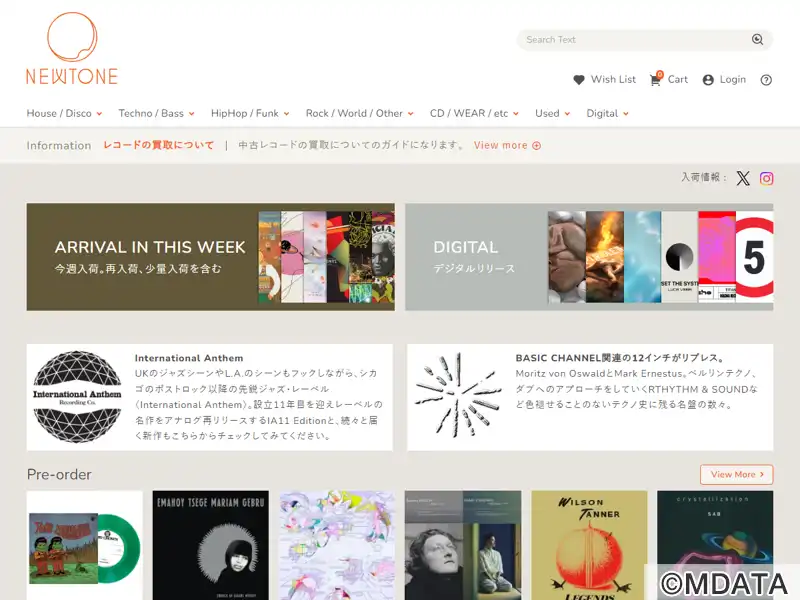The height and width of the screenshot is (600, 800).
Task: Open the HipHop / Funk dropdown
Action: [250, 113]
